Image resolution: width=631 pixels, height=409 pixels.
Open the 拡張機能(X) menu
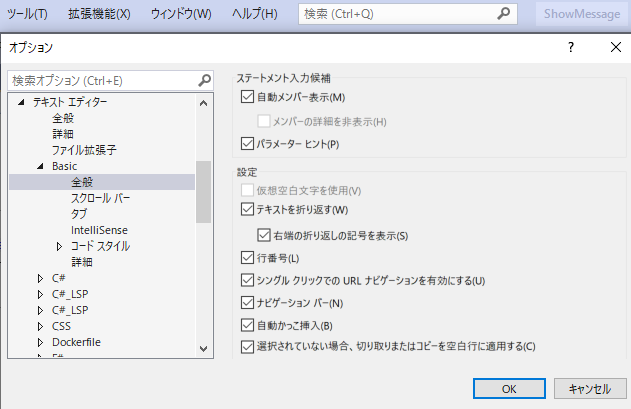coord(99,14)
